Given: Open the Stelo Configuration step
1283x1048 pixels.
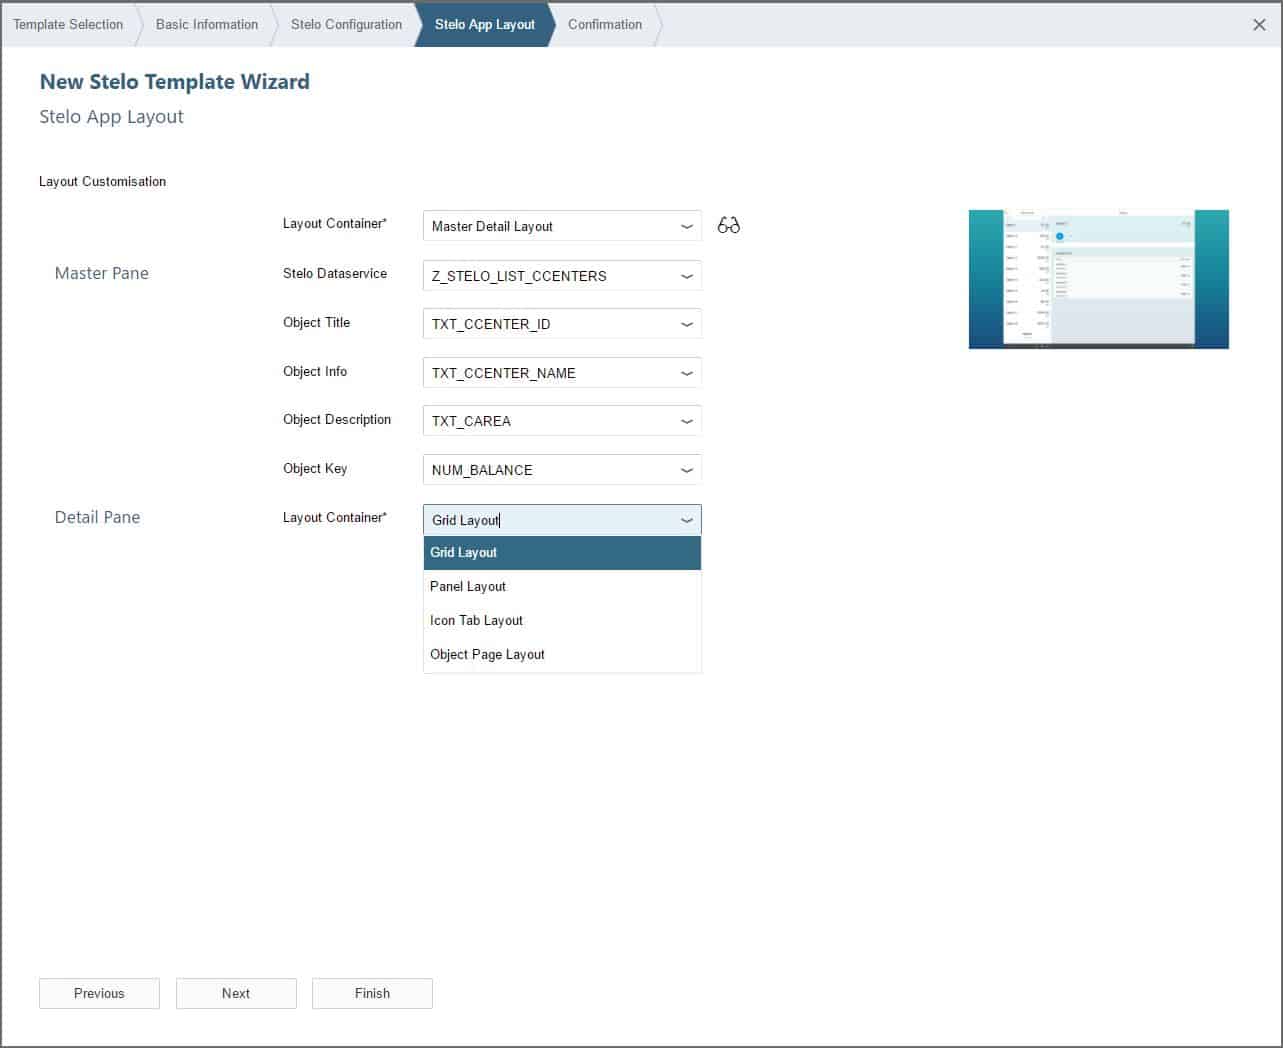Looking at the screenshot, I should point(346,25).
